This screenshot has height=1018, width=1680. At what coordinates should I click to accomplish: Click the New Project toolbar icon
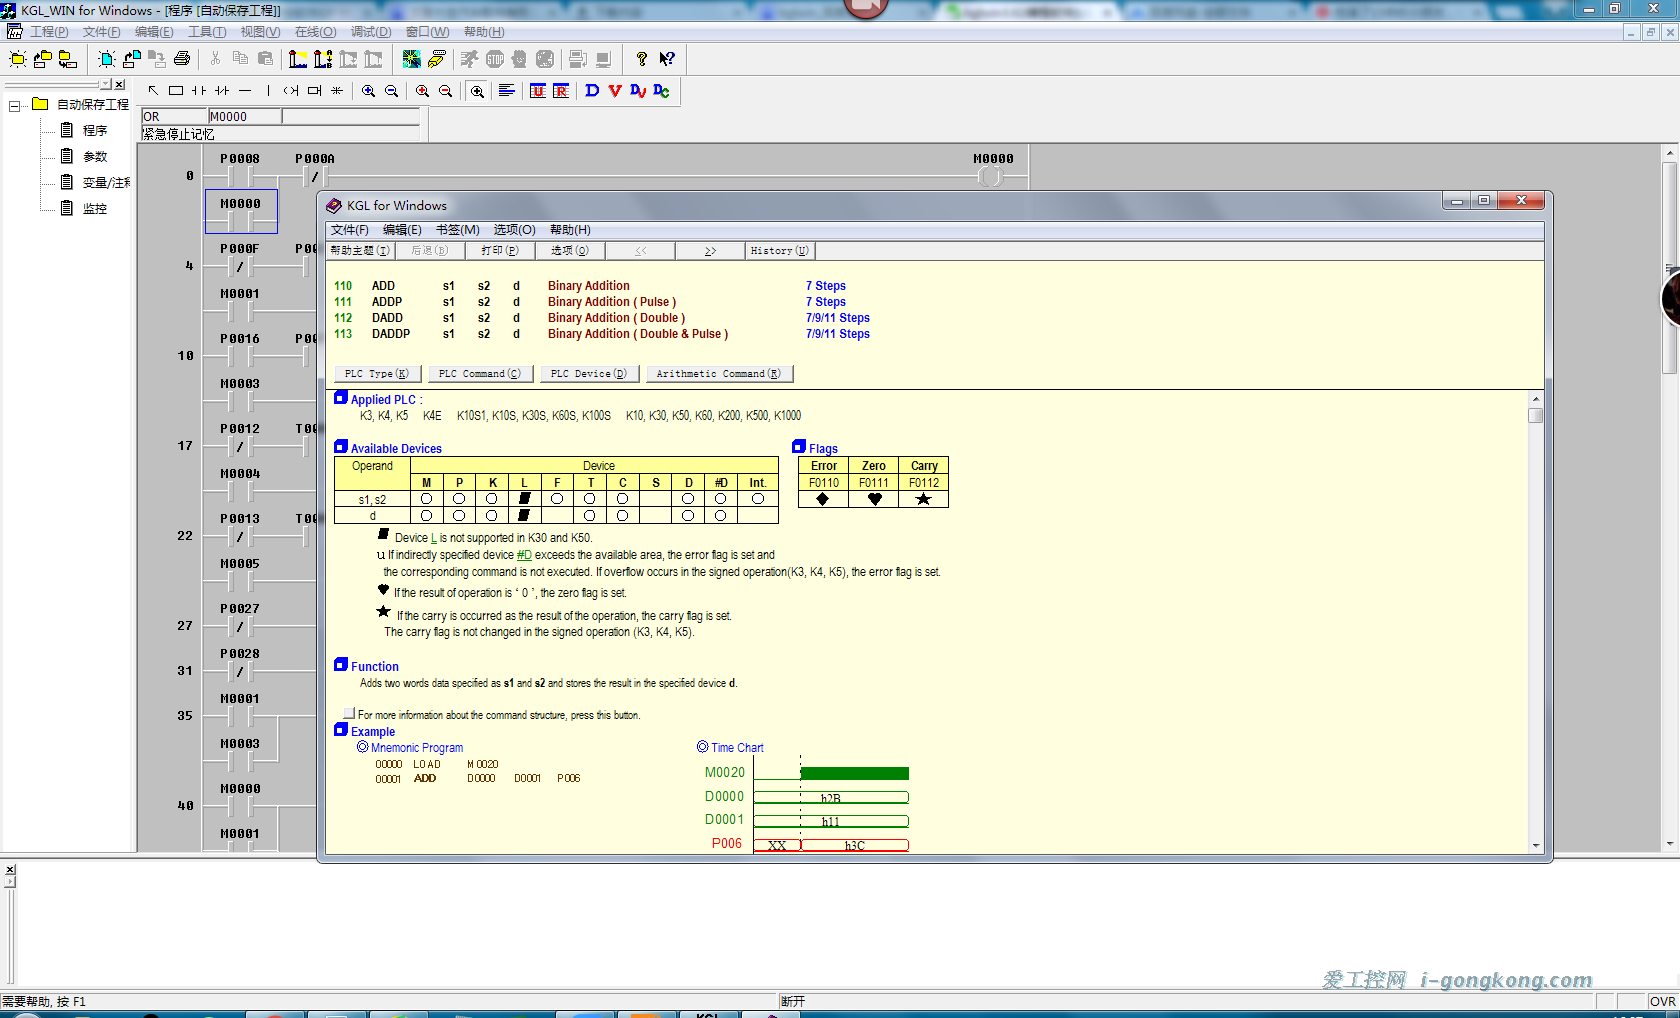[x=18, y=59]
